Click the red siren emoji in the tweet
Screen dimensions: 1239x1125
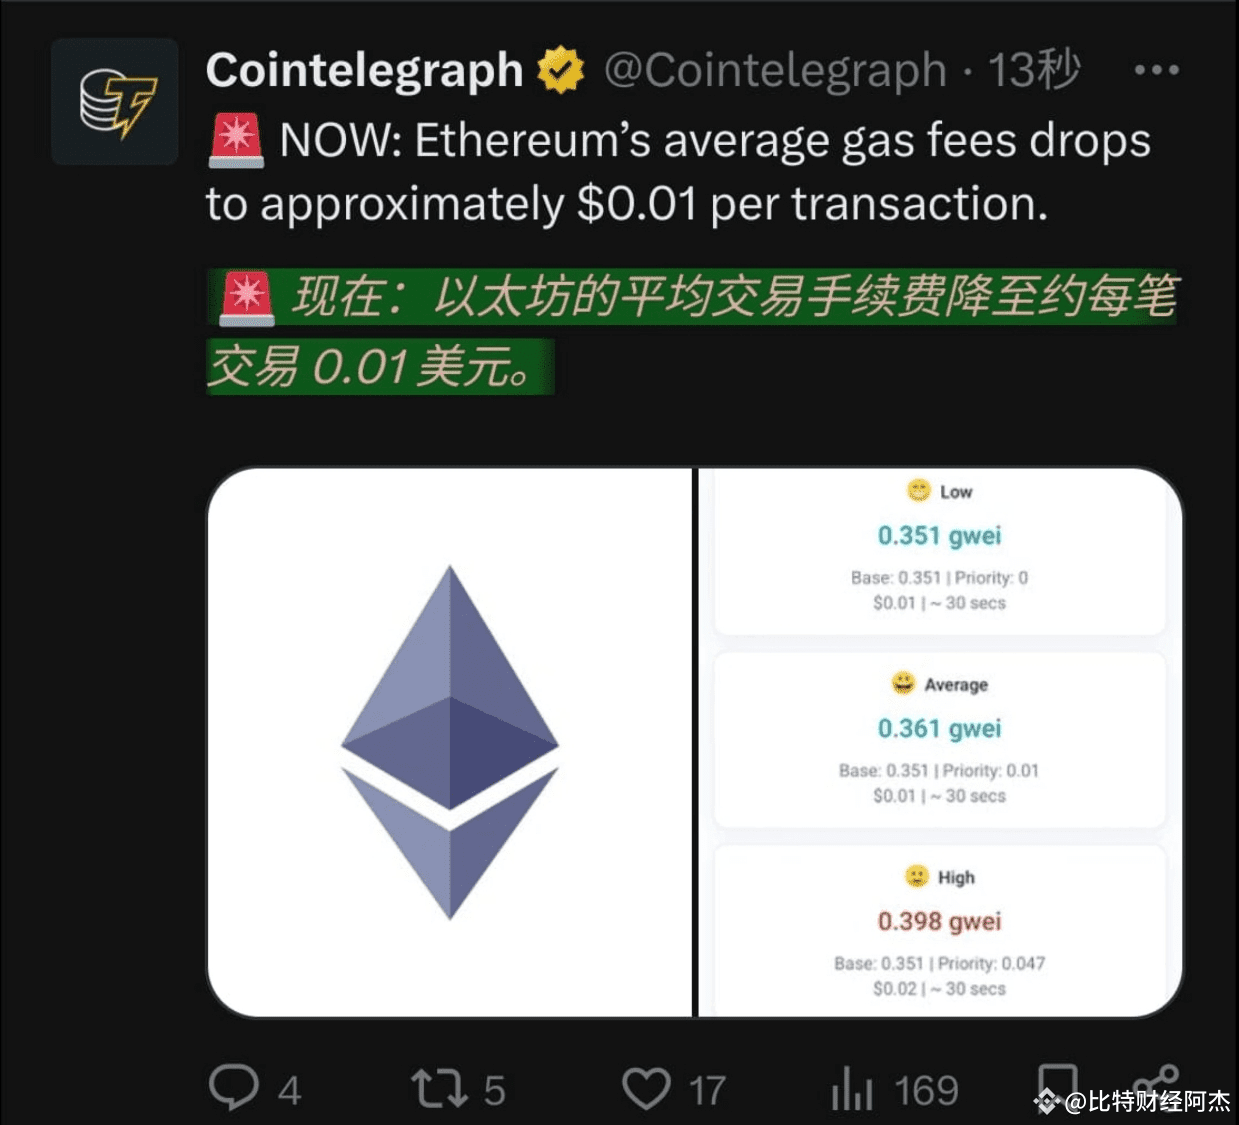click(236, 140)
